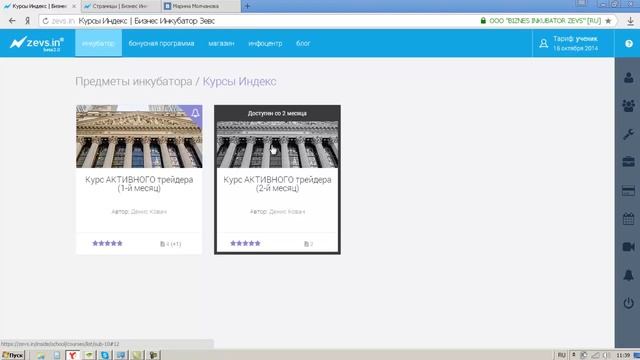Screen dimensions: 640x360
Task: Open the briefcase sidebar icon
Action: coord(629,162)
